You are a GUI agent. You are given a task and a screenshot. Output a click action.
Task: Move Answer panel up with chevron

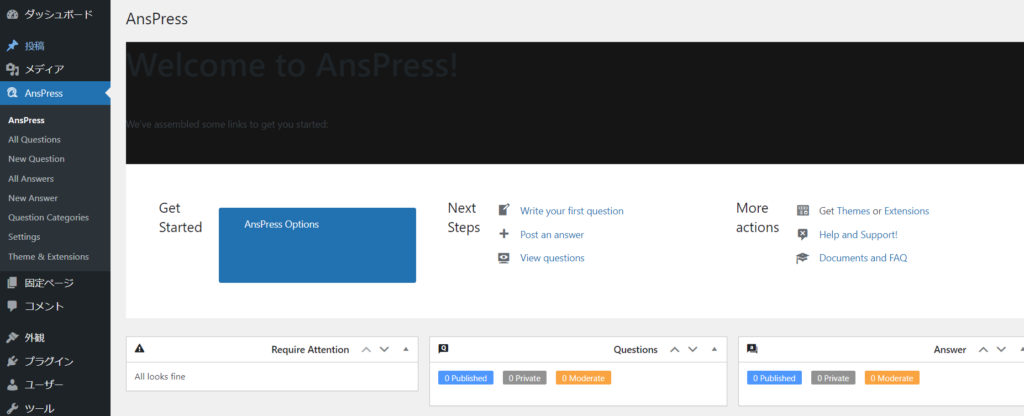(x=983, y=350)
